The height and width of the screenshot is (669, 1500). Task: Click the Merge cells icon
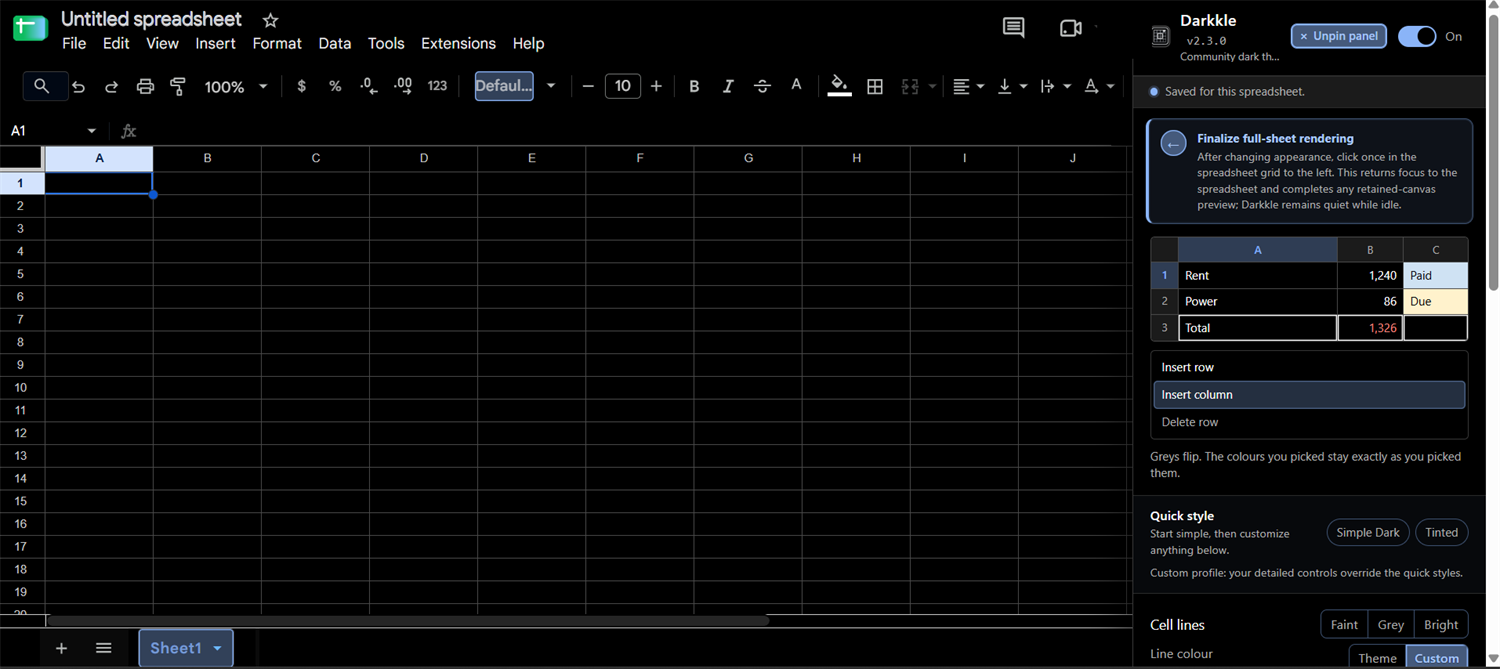910,86
